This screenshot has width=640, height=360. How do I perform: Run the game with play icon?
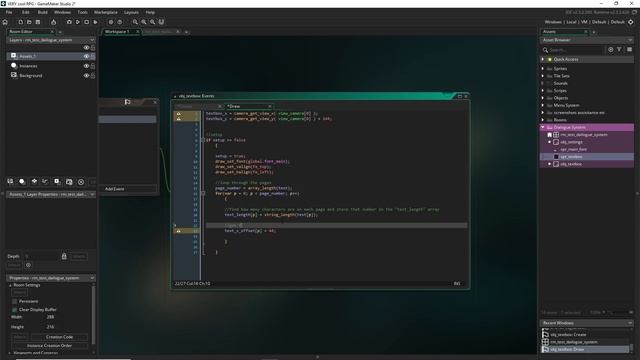78,22
